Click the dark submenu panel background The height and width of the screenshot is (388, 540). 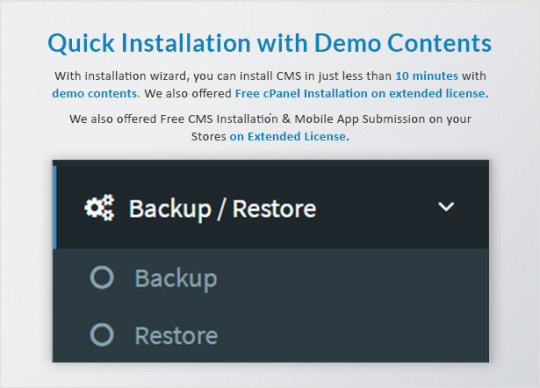[x=344, y=305]
